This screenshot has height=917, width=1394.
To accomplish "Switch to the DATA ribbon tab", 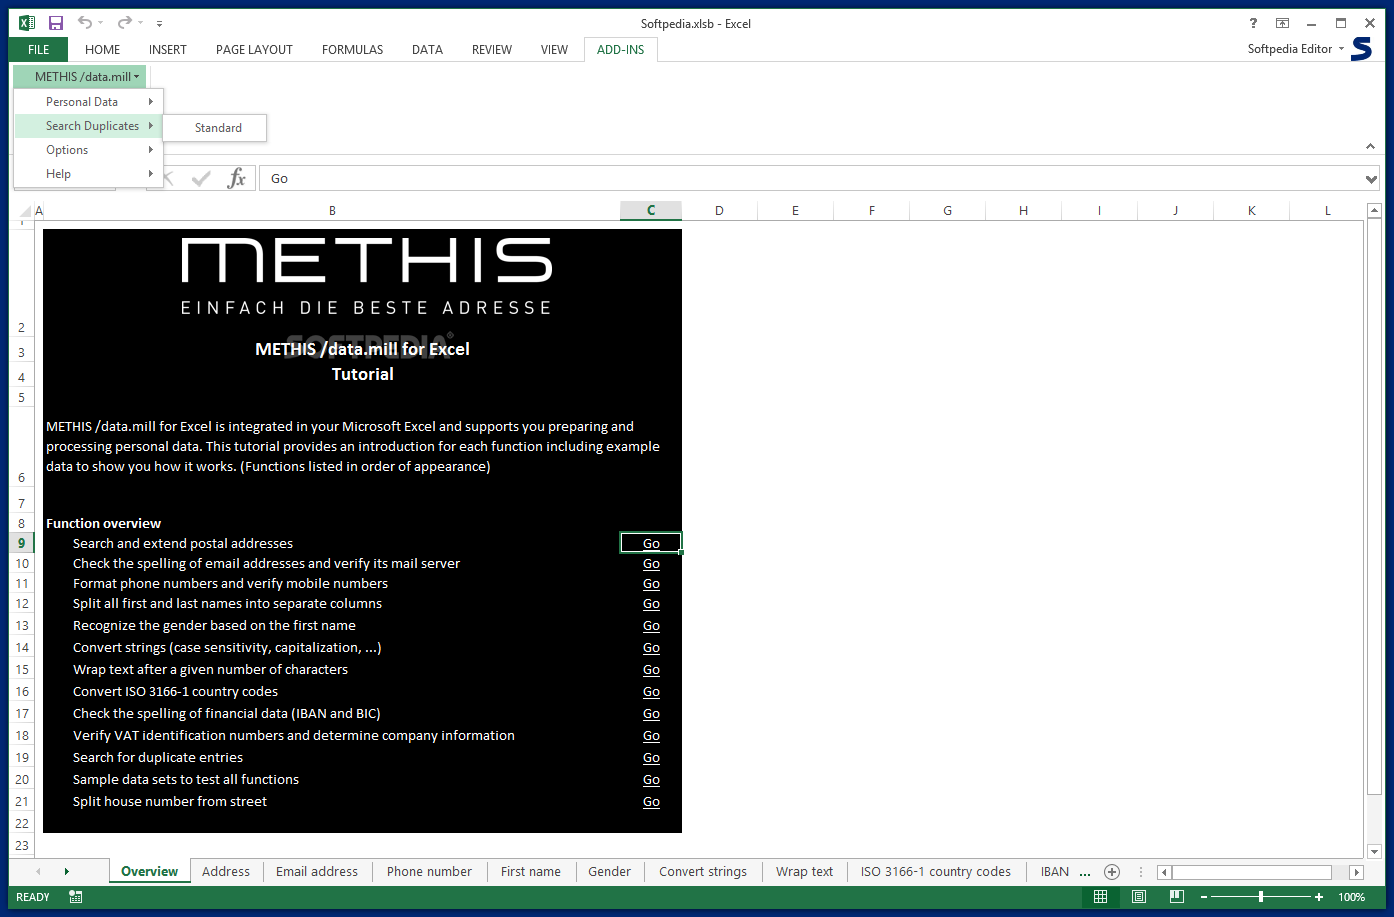I will 427,49.
